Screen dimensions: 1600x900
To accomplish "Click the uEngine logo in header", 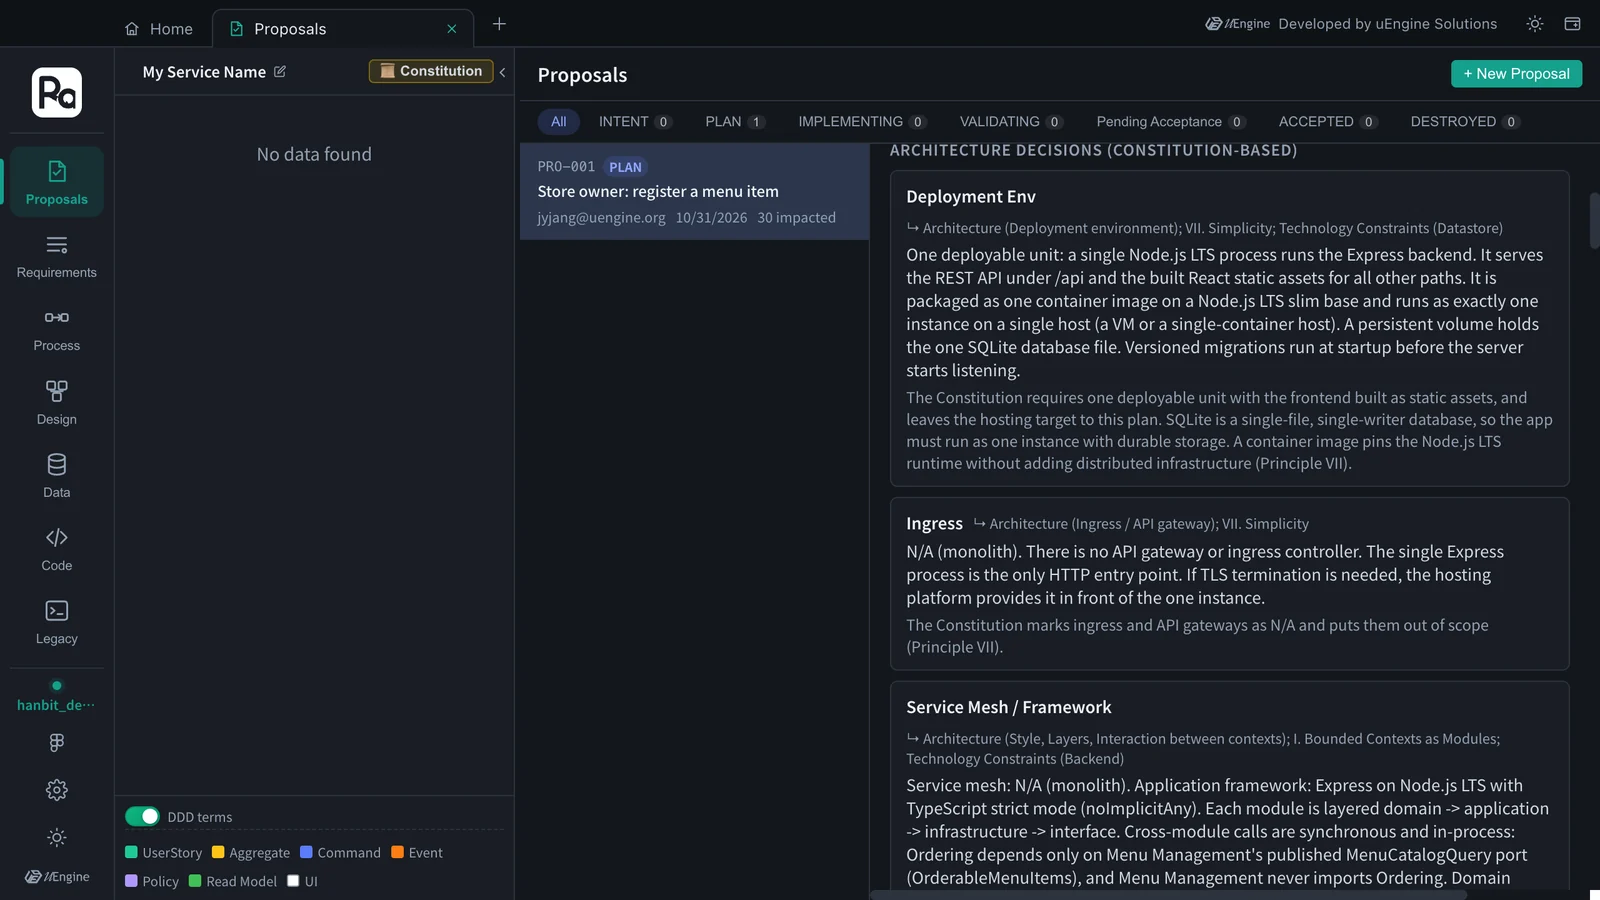I will click(x=1237, y=24).
